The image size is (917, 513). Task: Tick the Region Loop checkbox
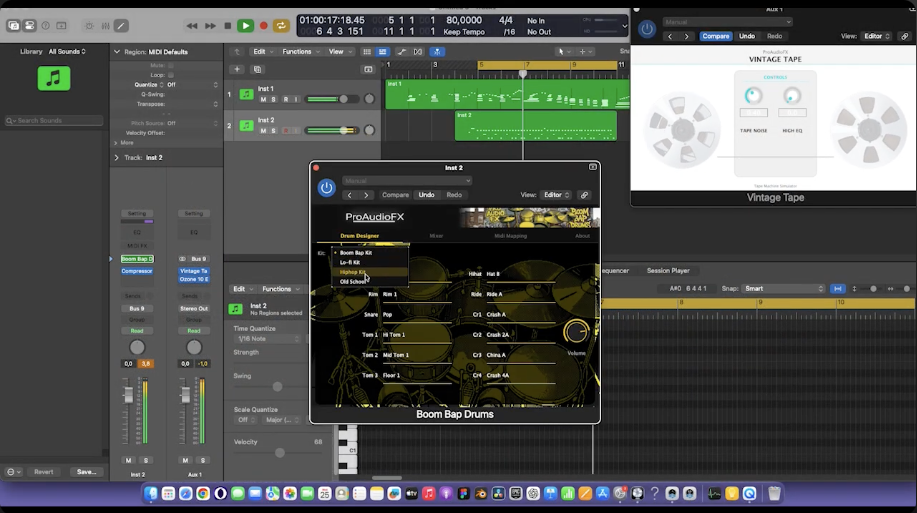click(171, 75)
